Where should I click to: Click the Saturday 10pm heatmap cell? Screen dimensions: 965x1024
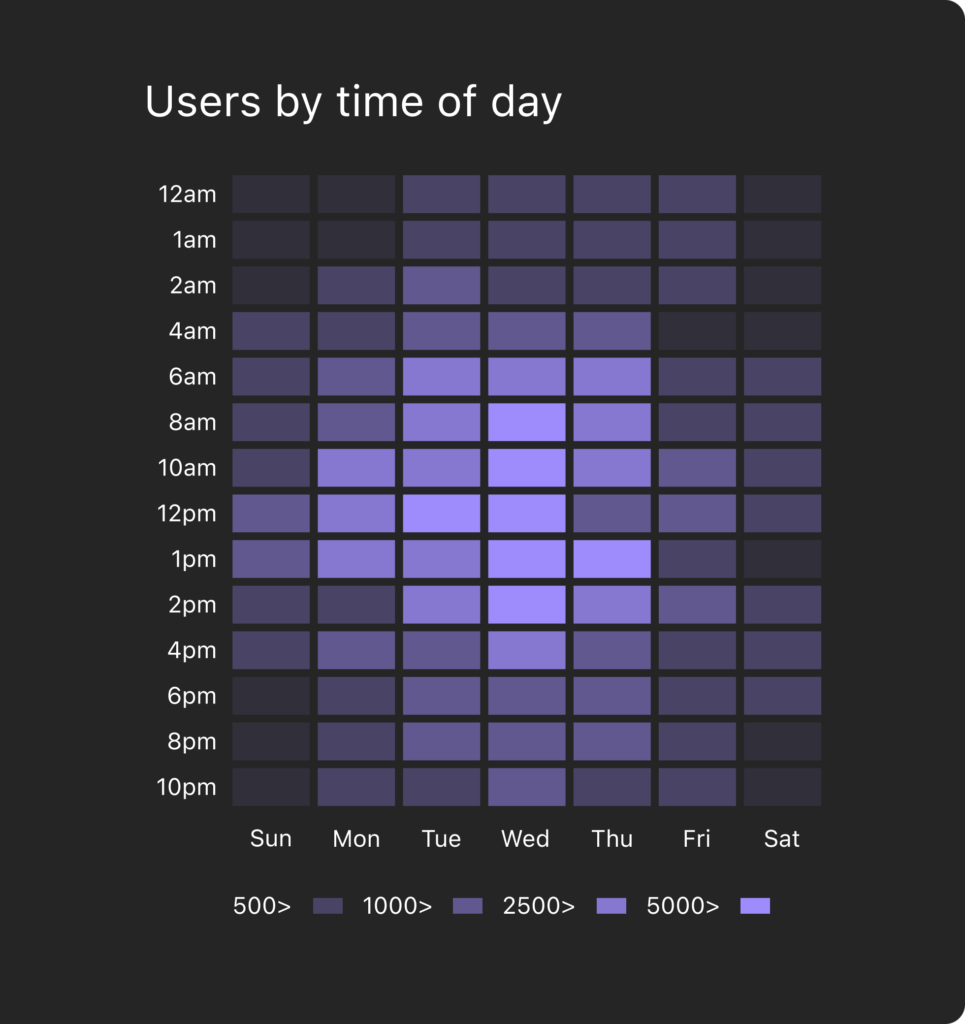(782, 787)
